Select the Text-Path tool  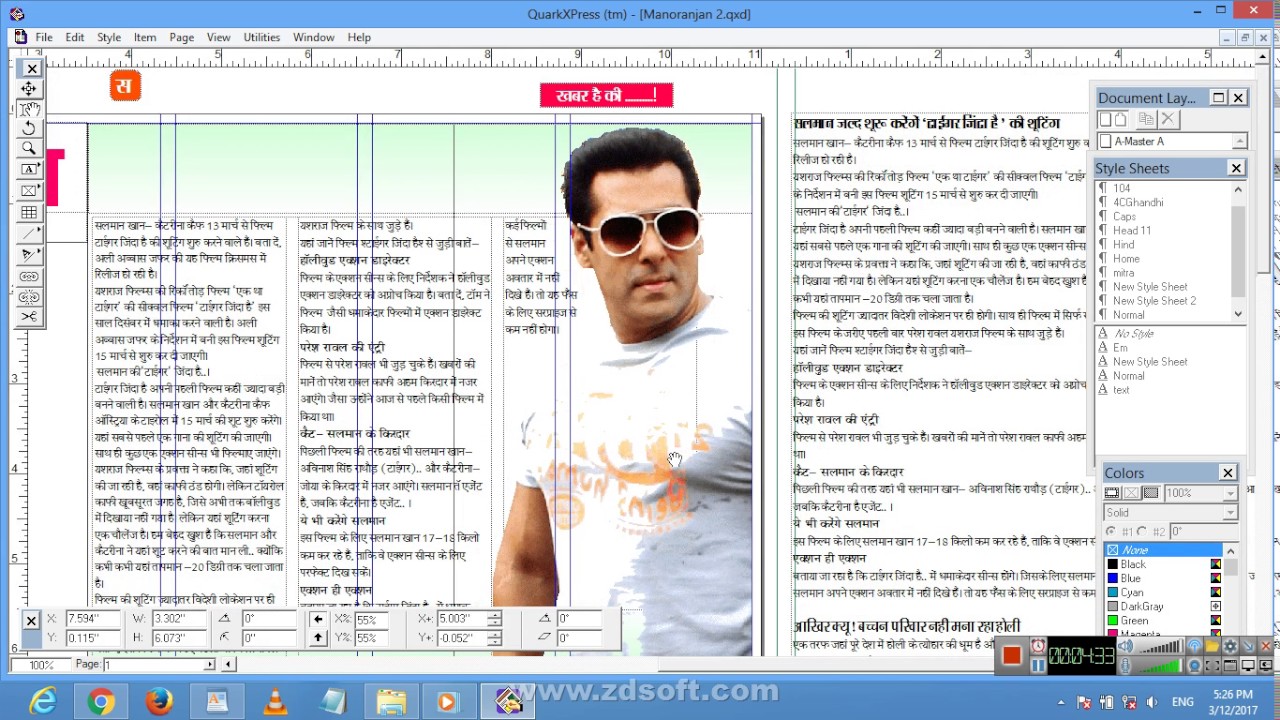(29, 254)
